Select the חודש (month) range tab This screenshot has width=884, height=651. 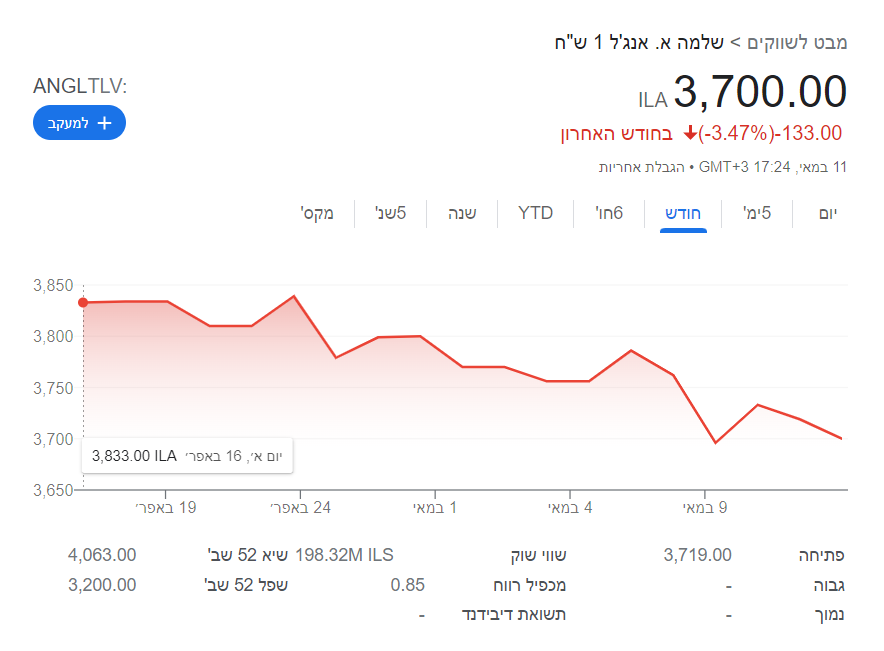click(x=683, y=213)
